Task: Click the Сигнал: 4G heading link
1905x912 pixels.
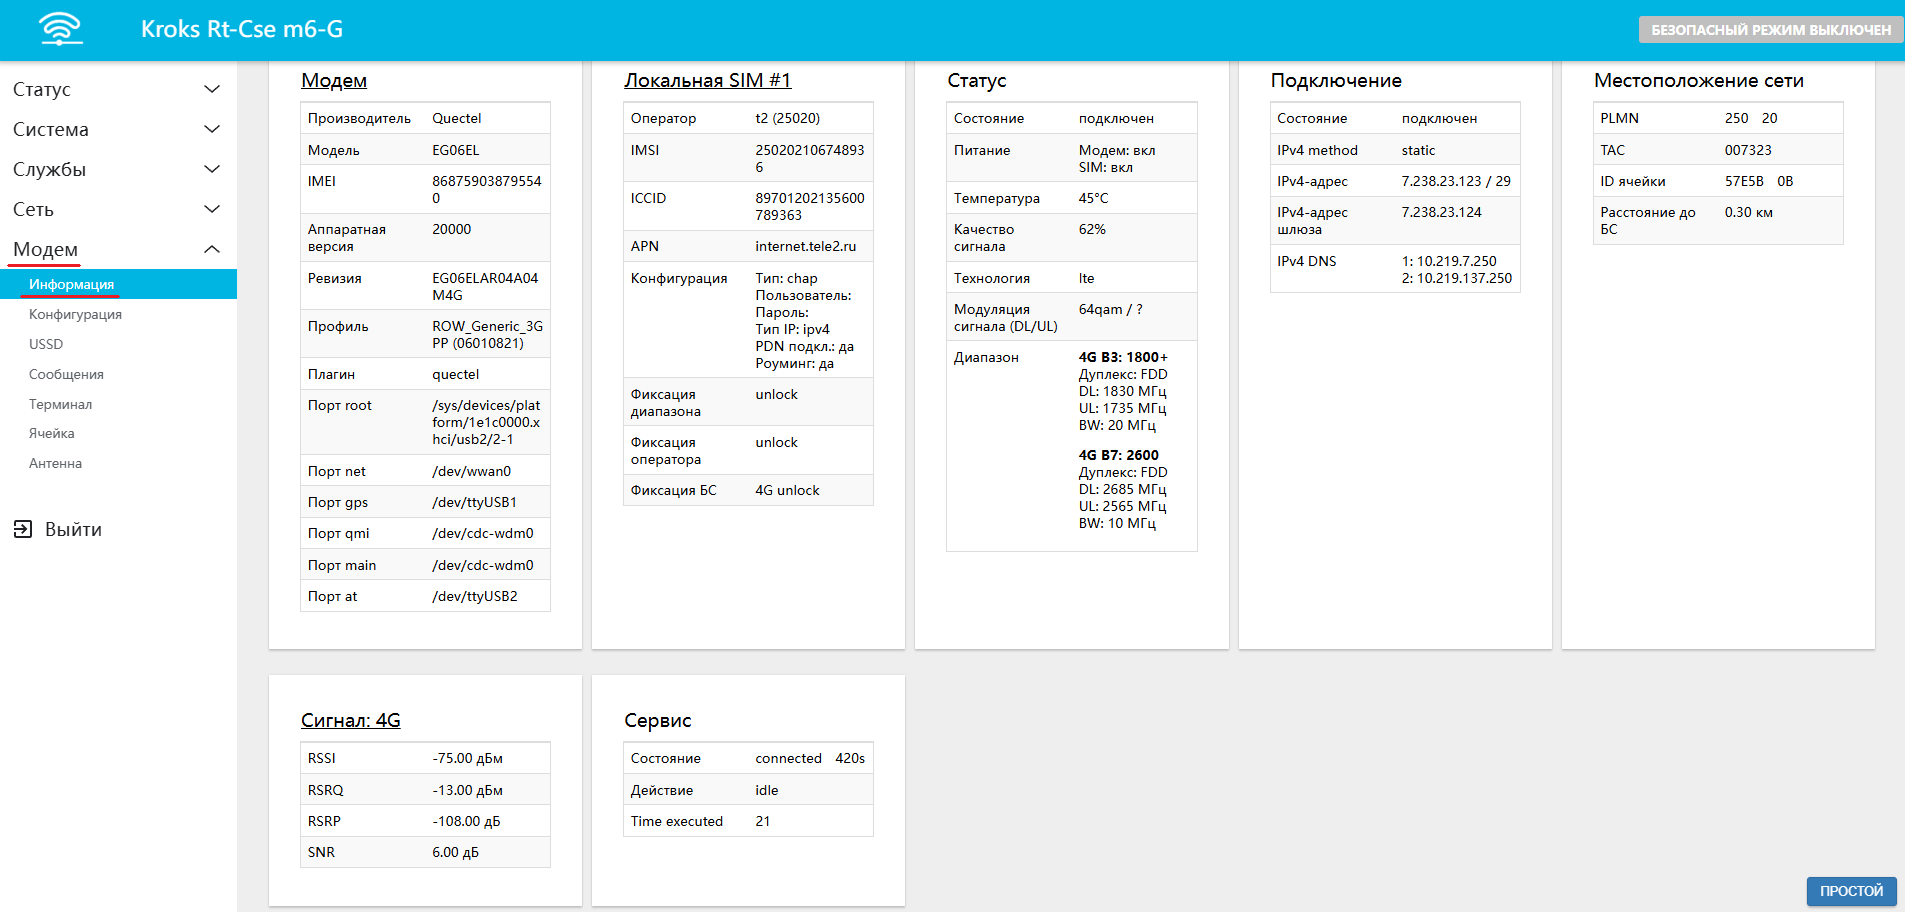Action: [350, 721]
